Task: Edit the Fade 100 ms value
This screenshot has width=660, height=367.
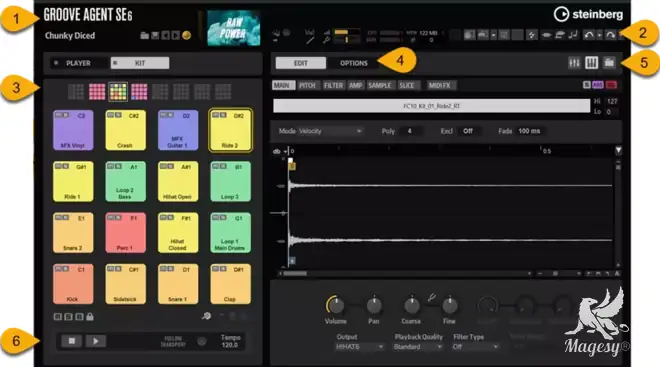Action: [530, 131]
